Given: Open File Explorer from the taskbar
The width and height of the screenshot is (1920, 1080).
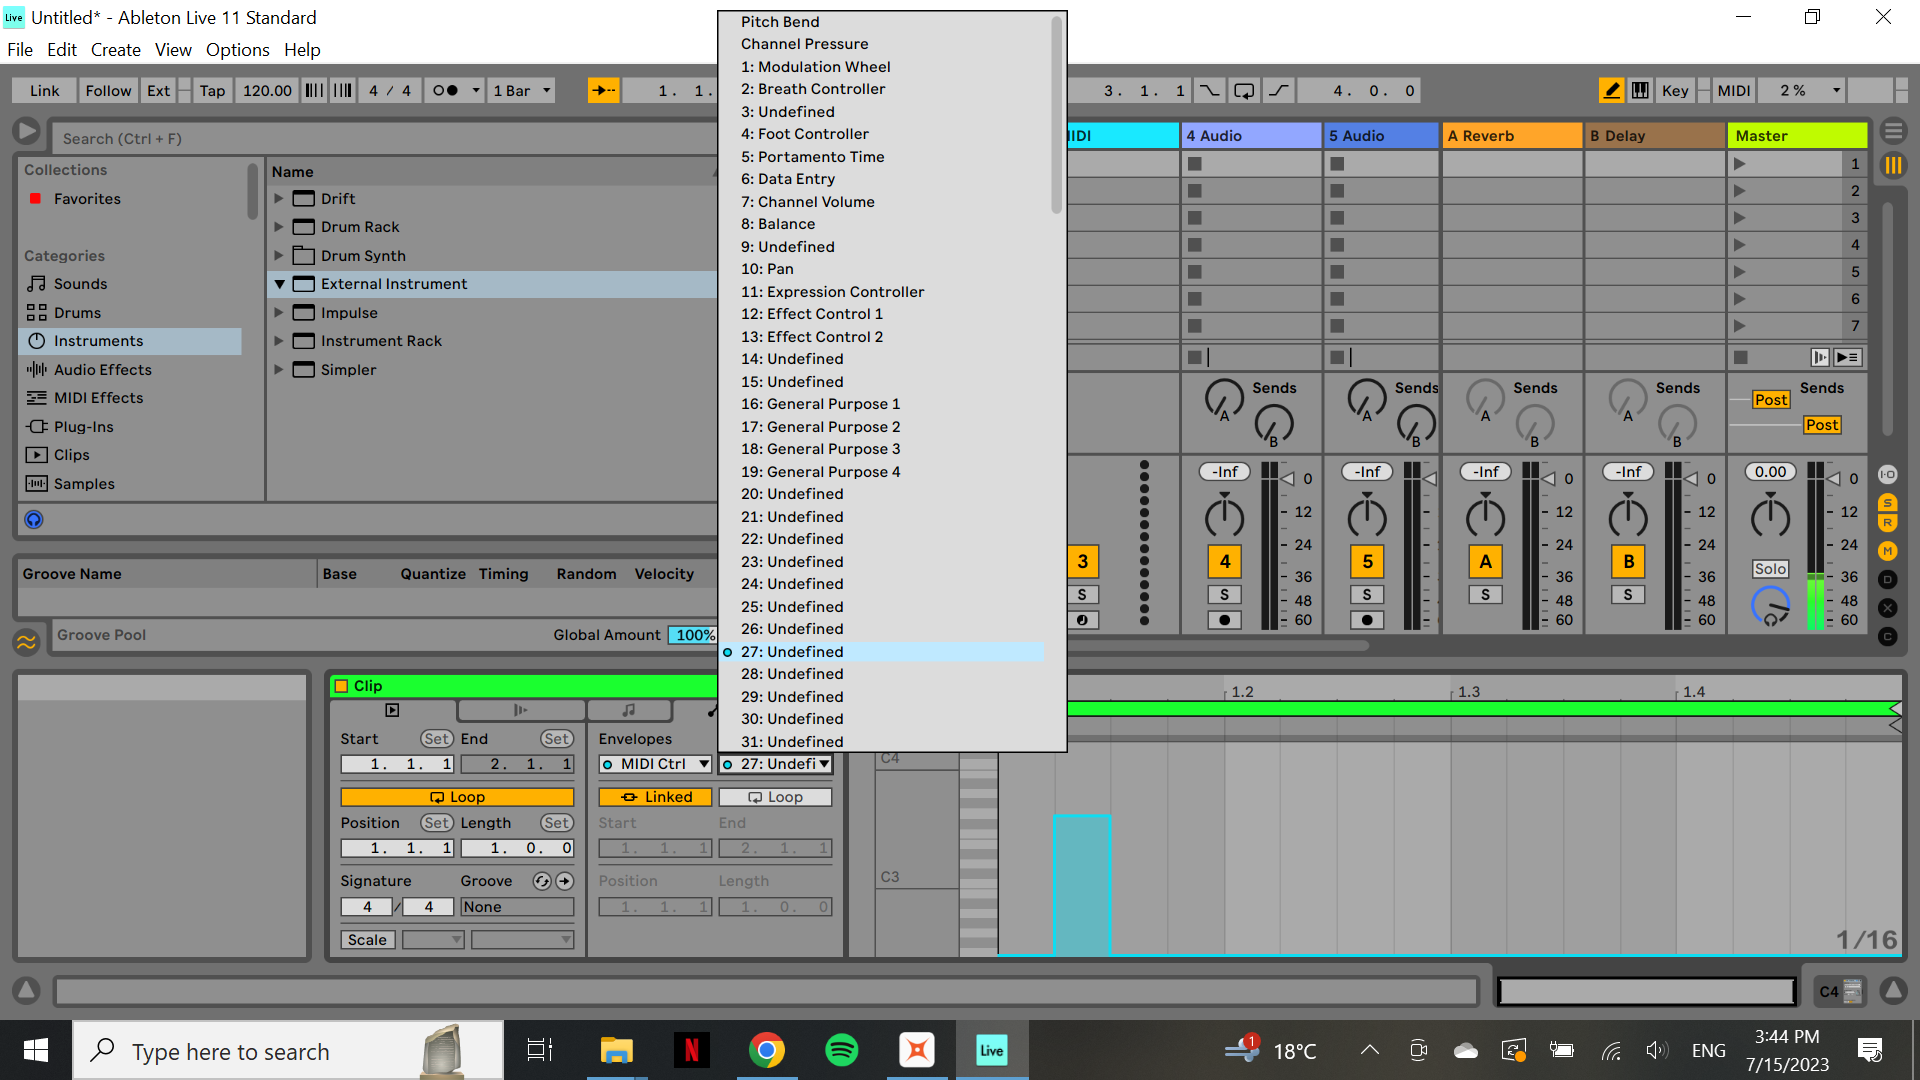Looking at the screenshot, I should click(x=616, y=1050).
